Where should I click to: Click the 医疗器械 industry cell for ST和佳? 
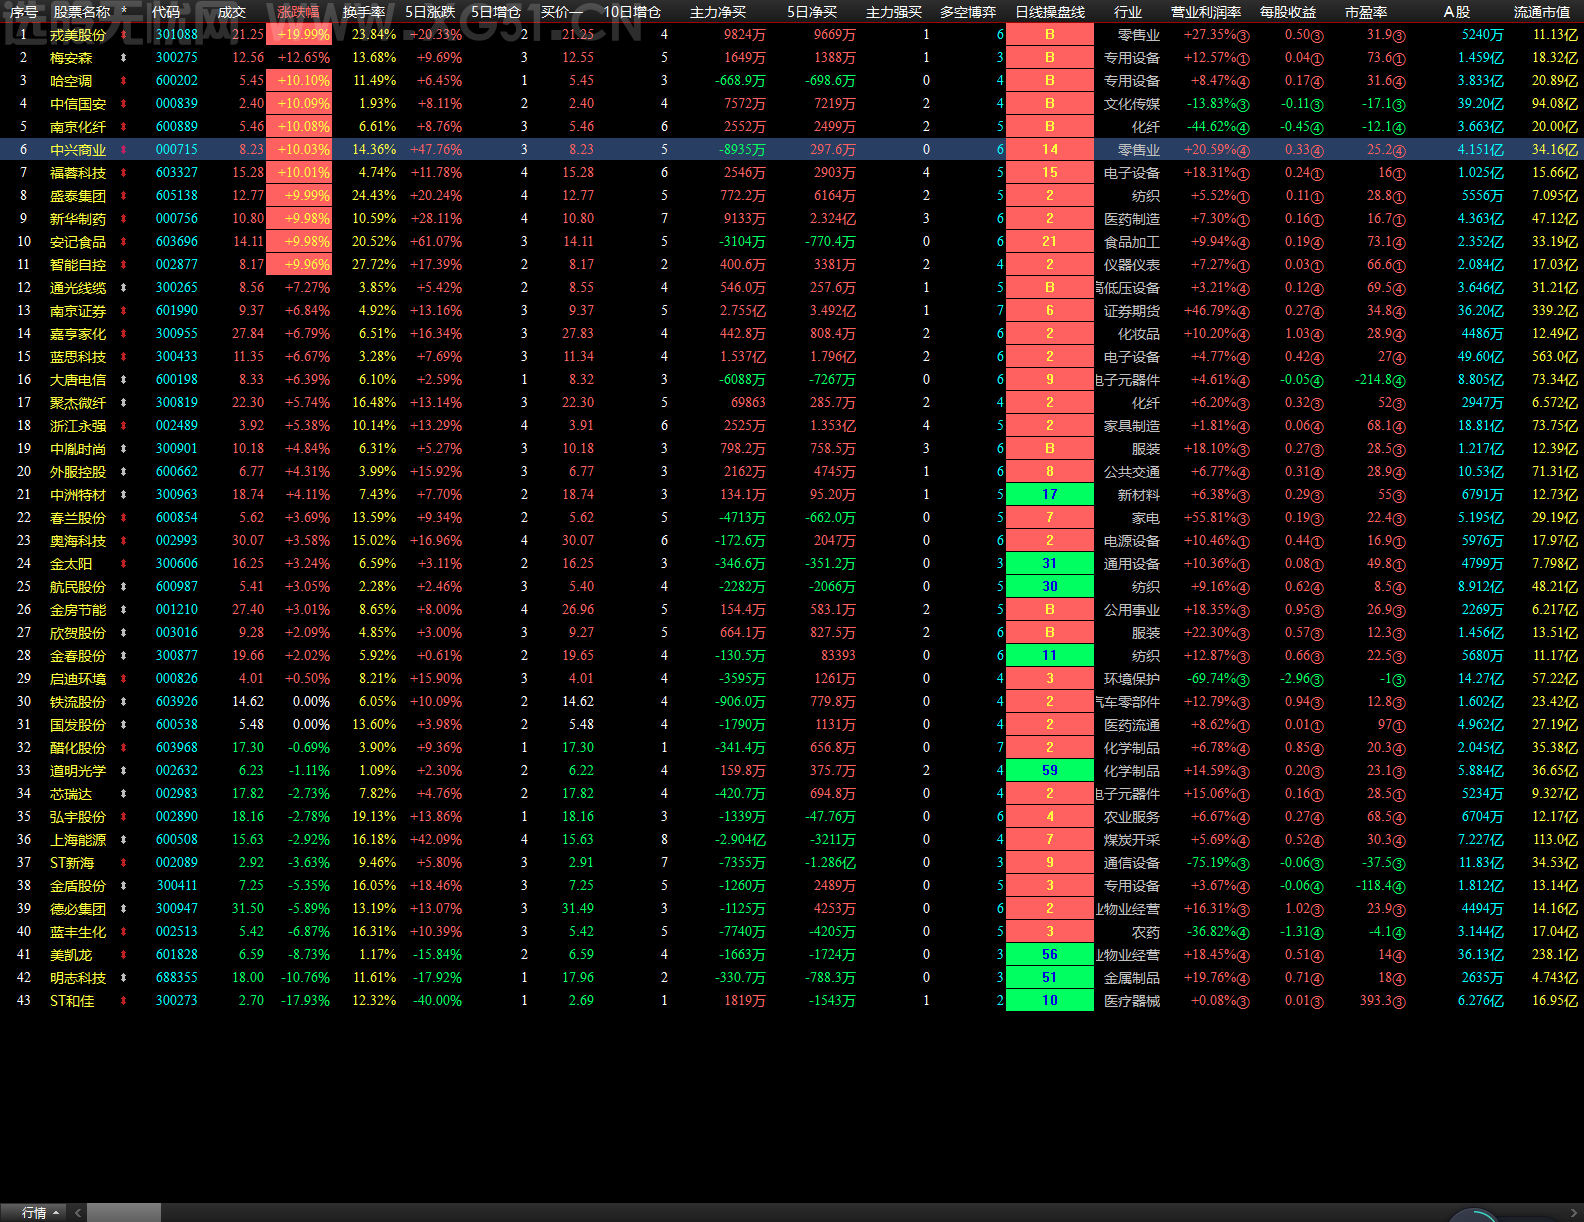[x=1132, y=1001]
